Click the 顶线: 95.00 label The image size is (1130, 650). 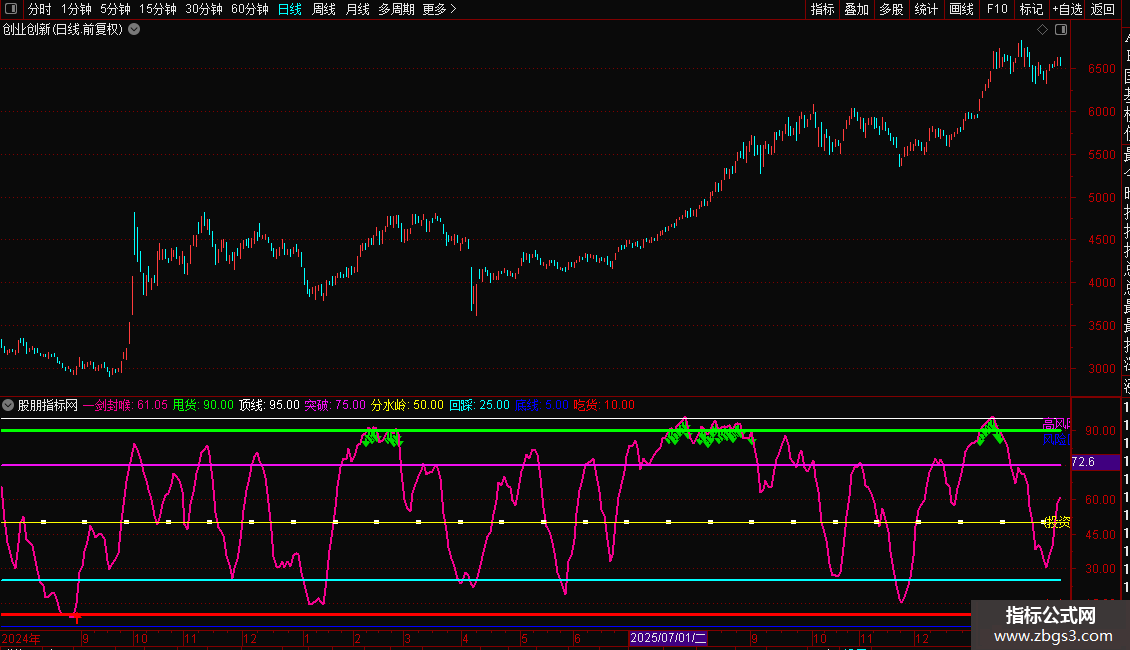pyautogui.click(x=269, y=405)
